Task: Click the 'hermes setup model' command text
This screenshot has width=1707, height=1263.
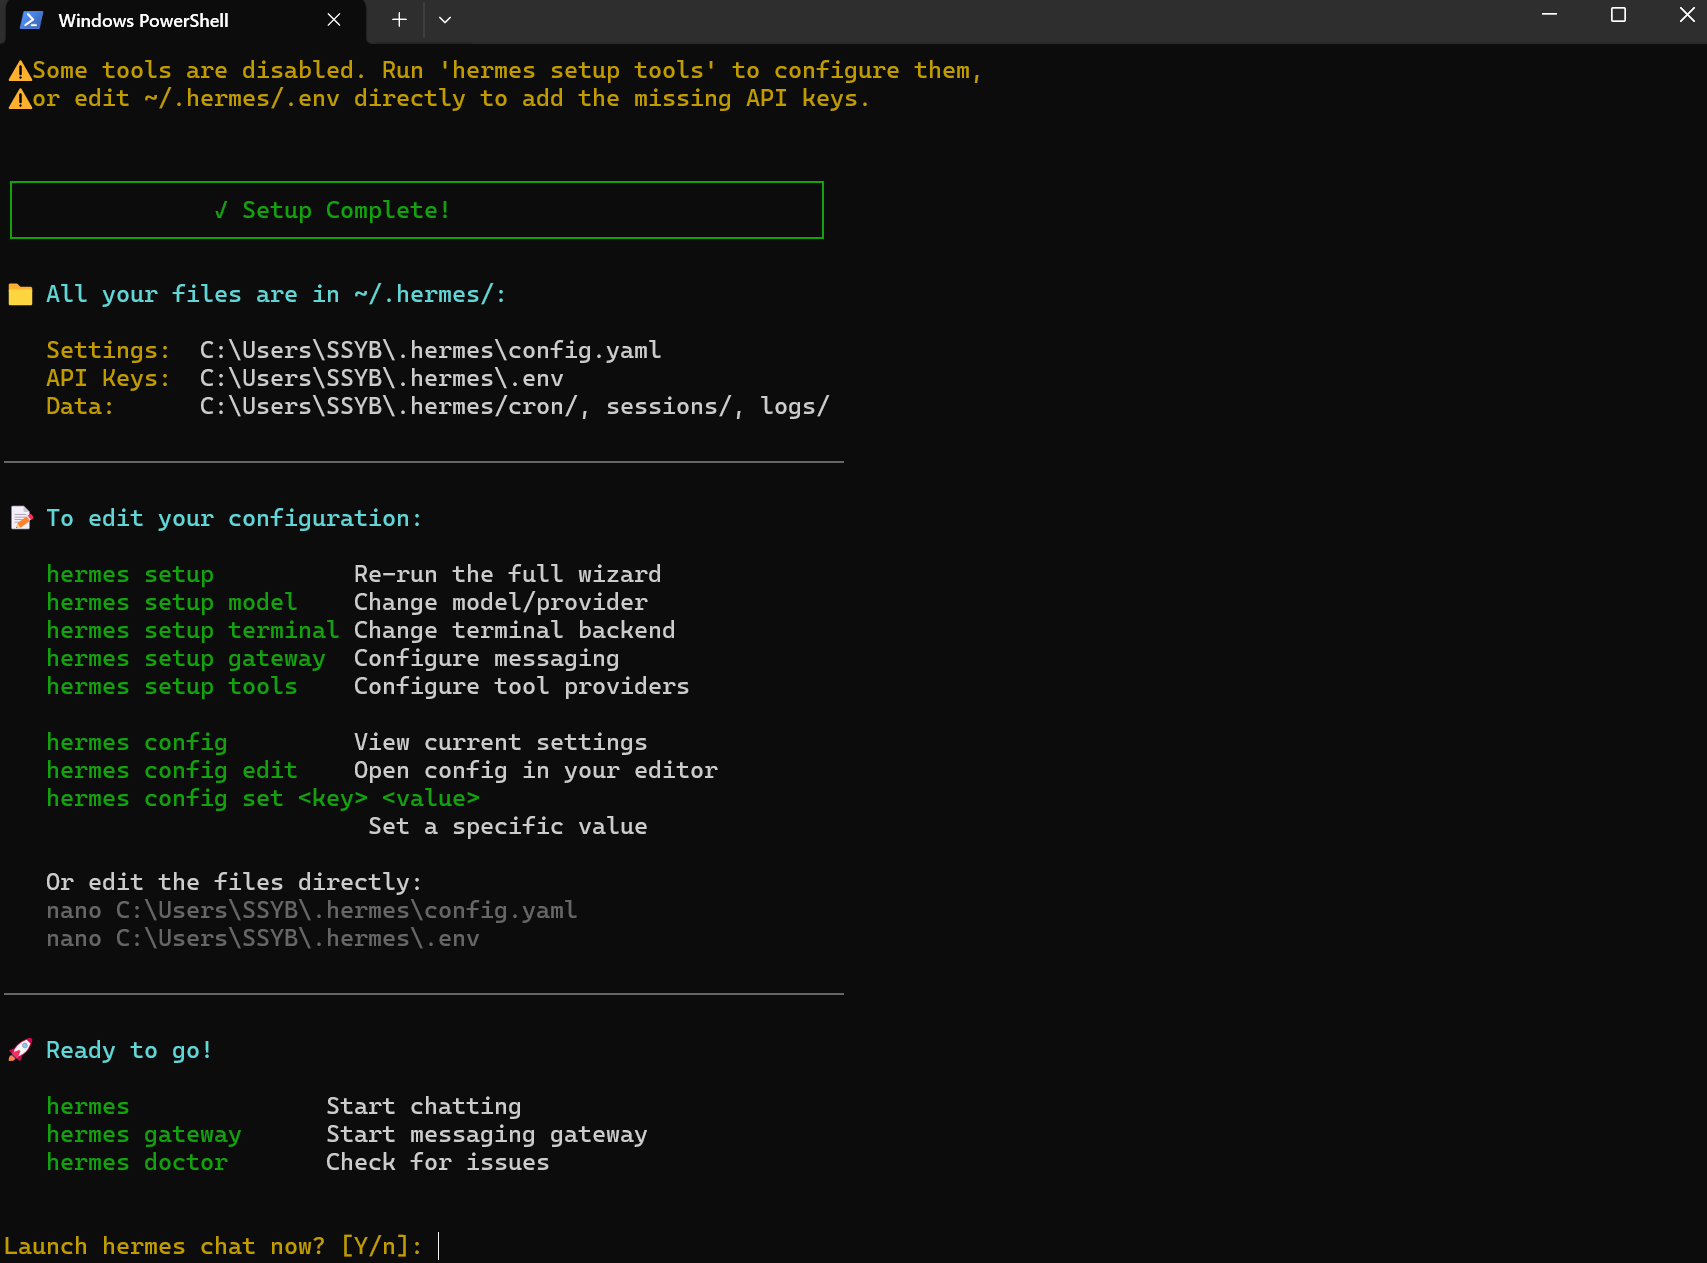Action: [171, 602]
